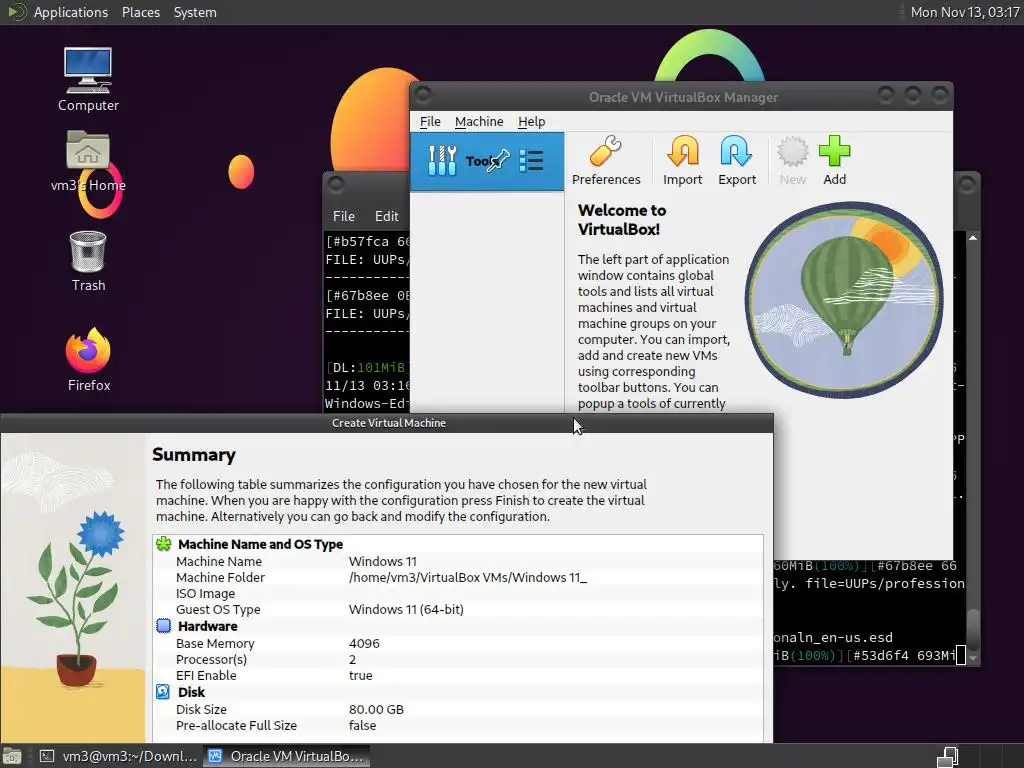The width and height of the screenshot is (1024, 768).
Task: Click the green Add machine icon
Action: click(x=835, y=161)
